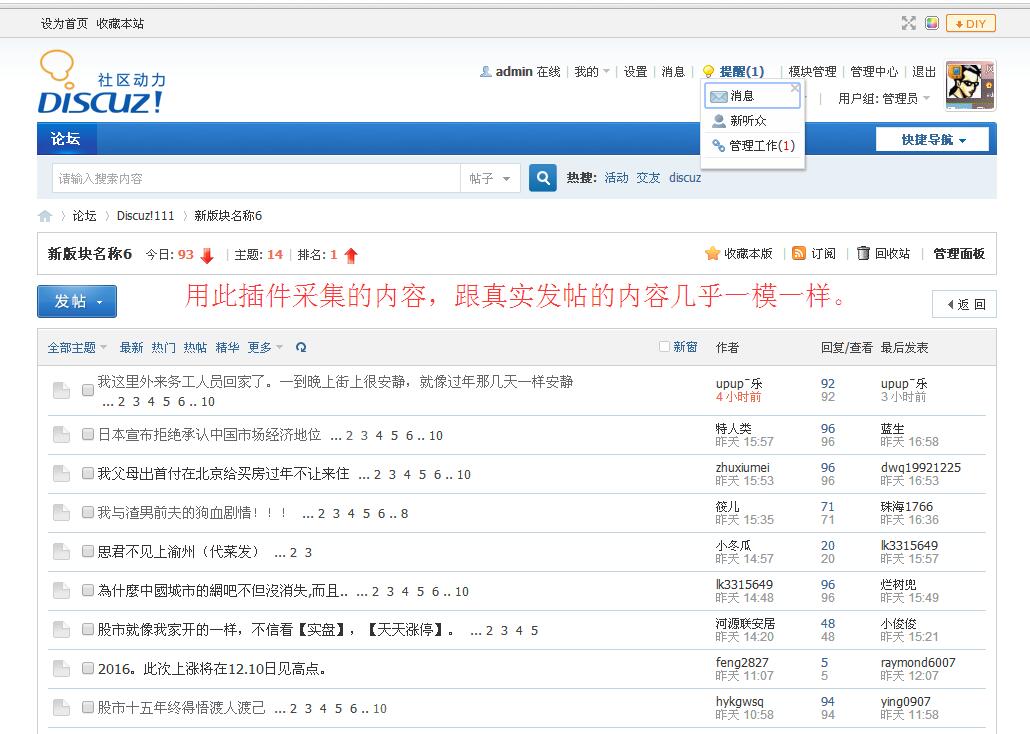
Task: Check the box for 日本宣布拒绝承认 thread
Action: pos(87,434)
